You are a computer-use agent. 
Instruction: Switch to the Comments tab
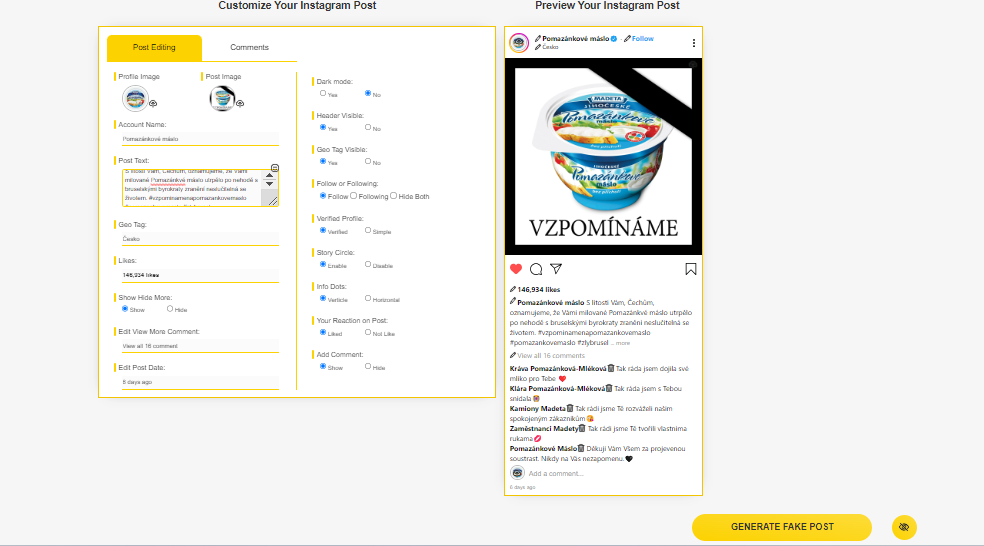pyautogui.click(x=249, y=47)
